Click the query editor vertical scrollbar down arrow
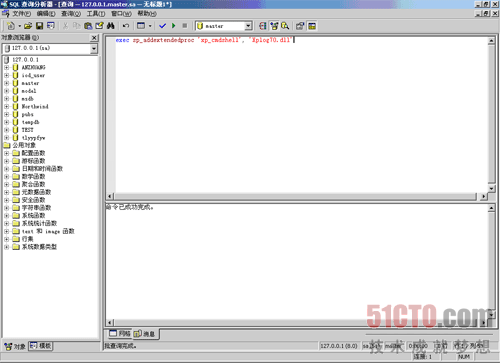 [491, 189]
